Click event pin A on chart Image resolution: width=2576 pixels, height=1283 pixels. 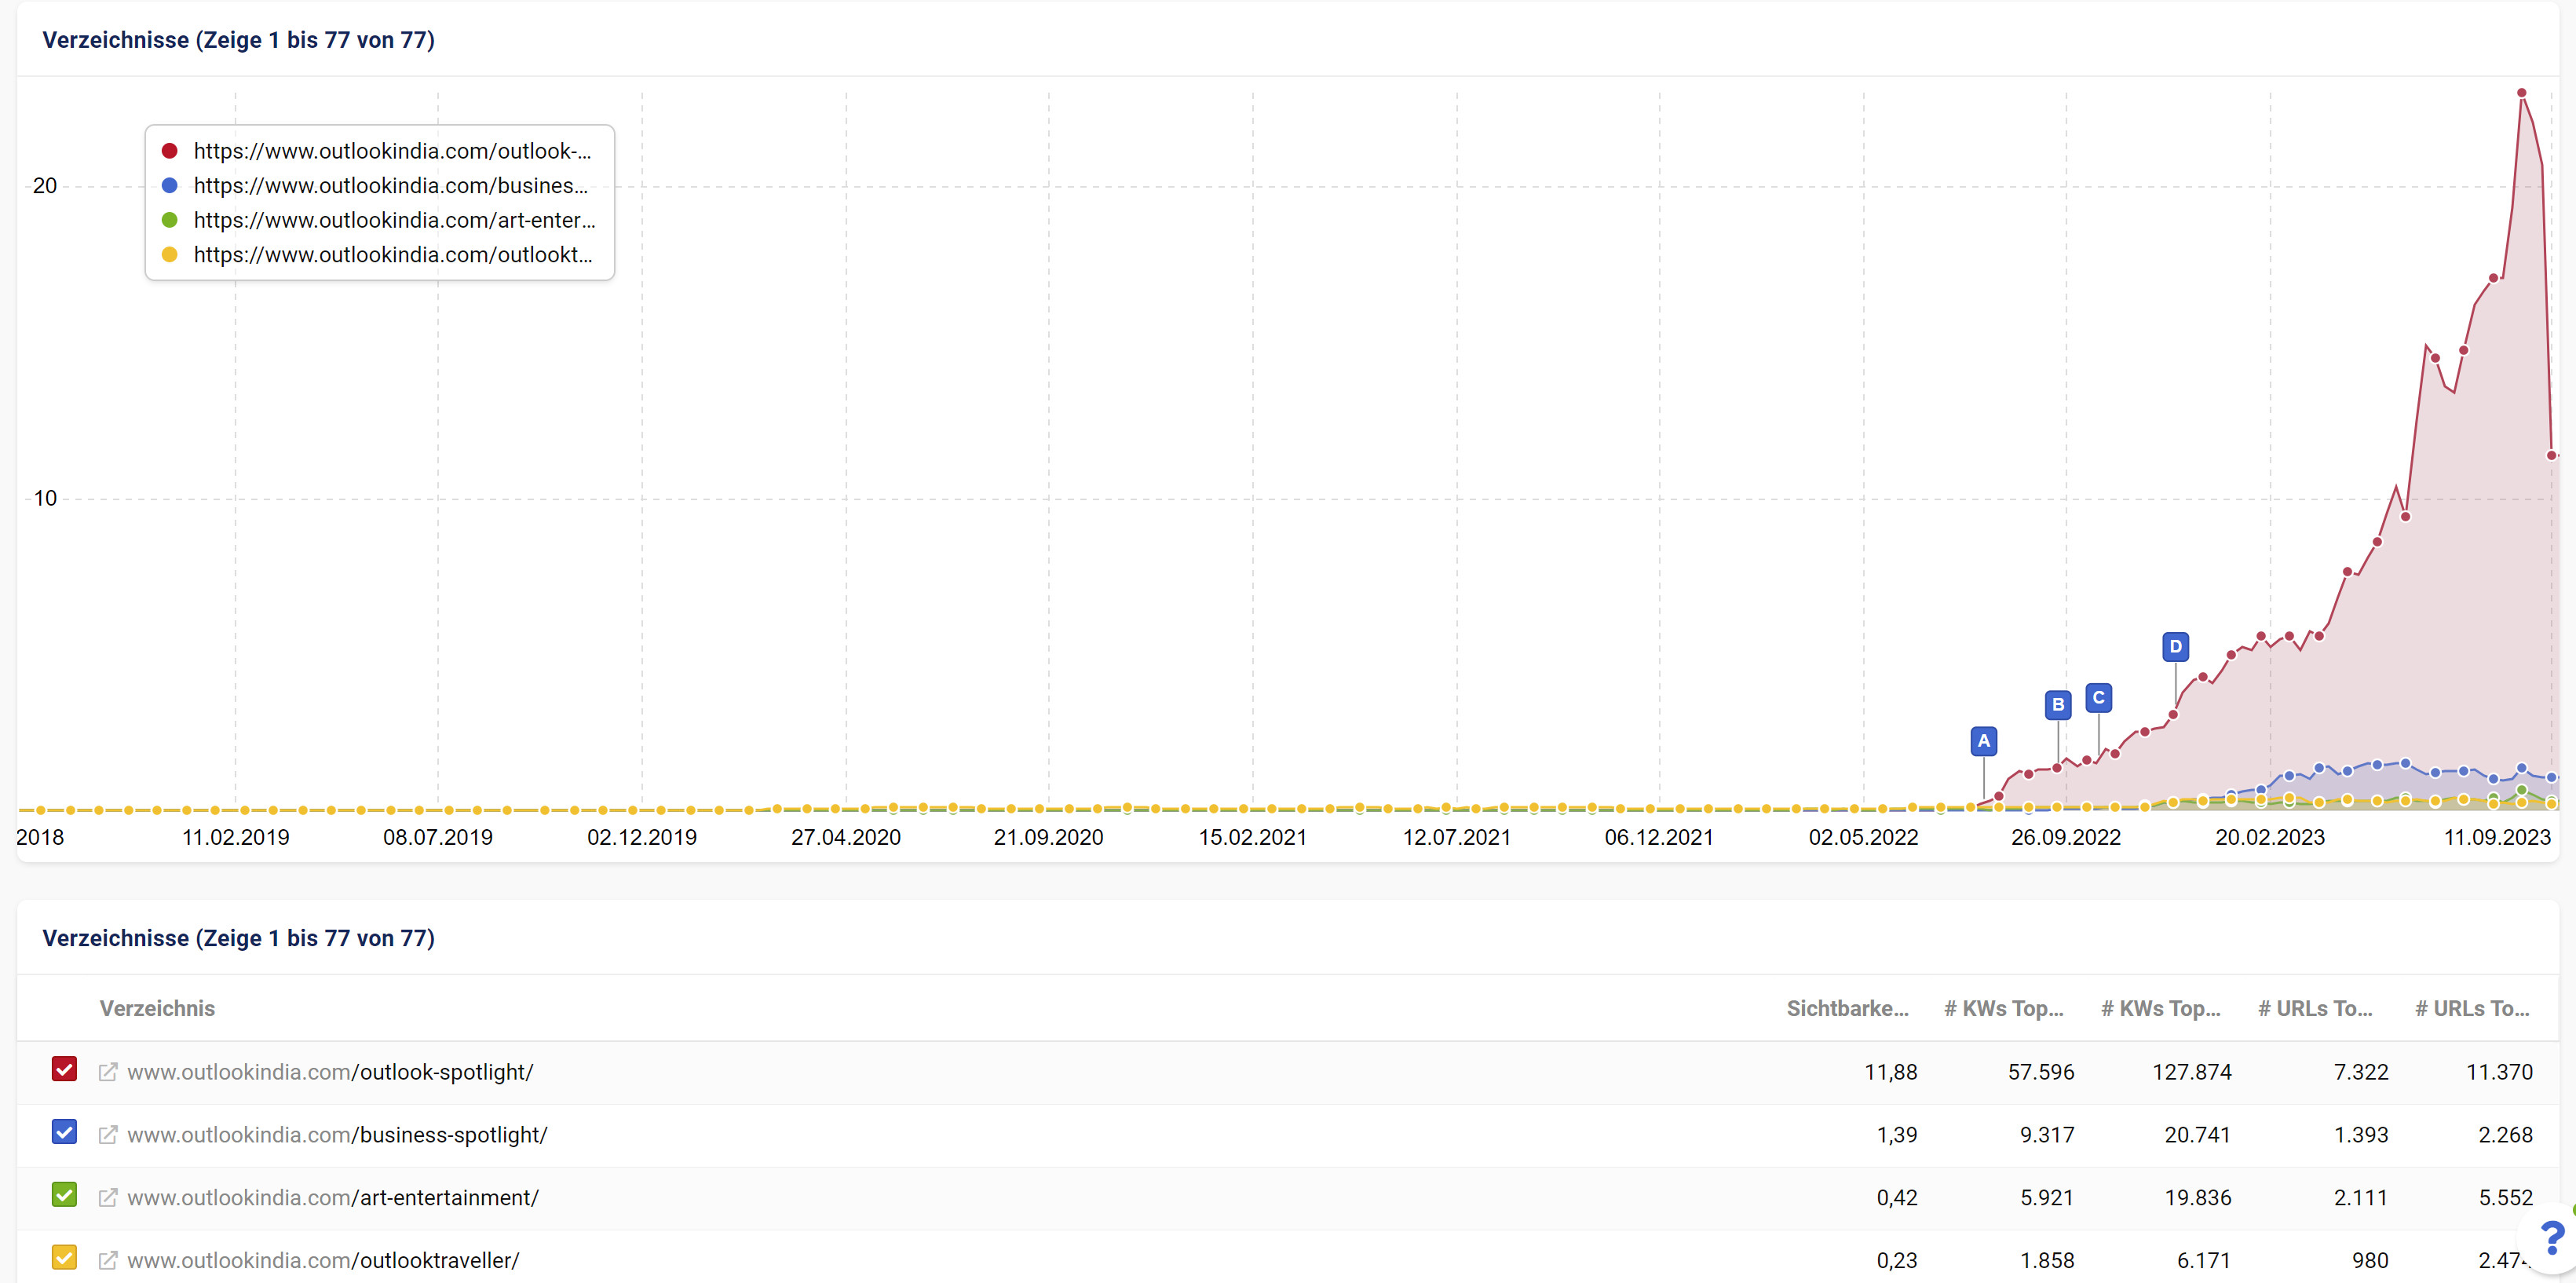(x=1983, y=741)
